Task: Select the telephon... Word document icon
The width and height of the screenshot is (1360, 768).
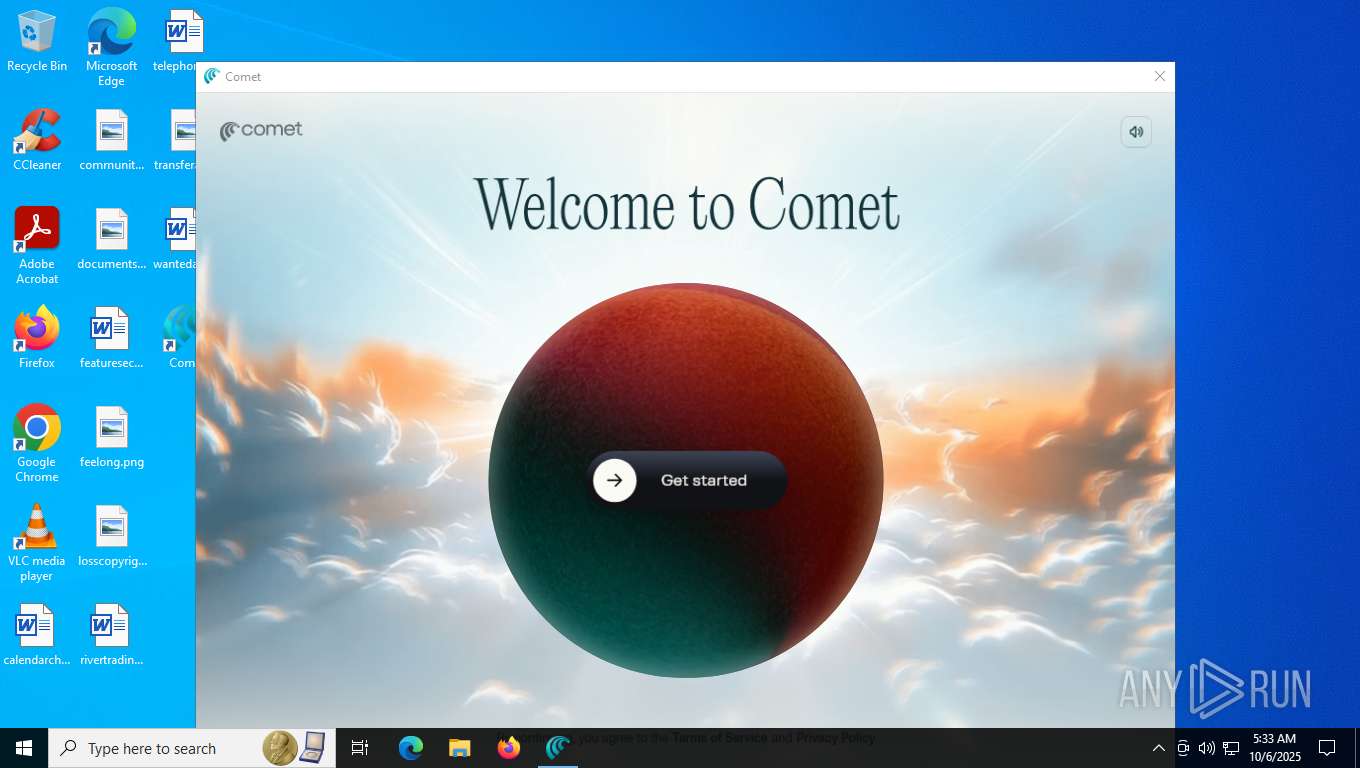Action: [176, 41]
